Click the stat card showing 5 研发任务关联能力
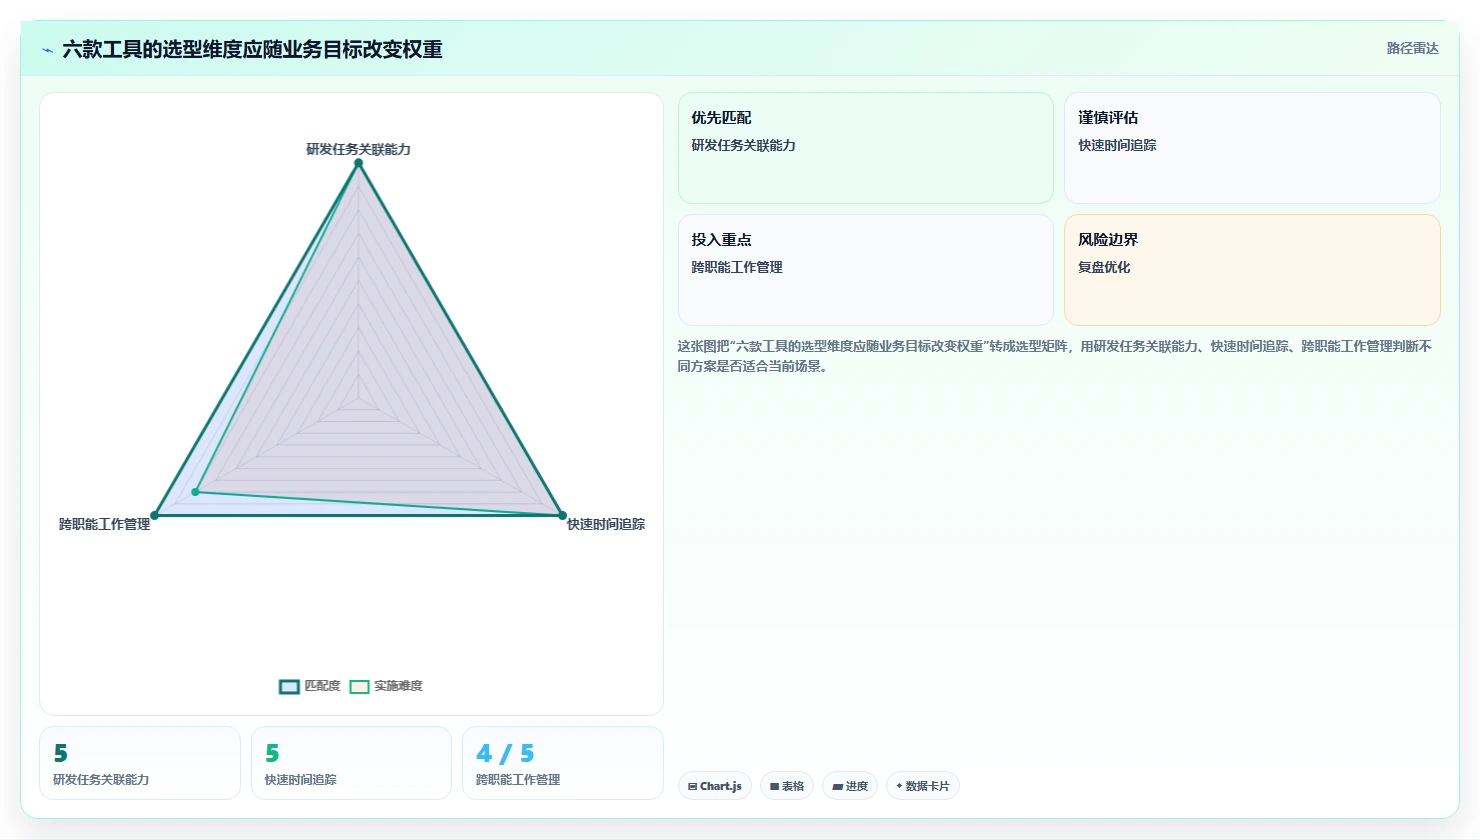This screenshot has width=1480, height=840. pyautogui.click(x=140, y=763)
